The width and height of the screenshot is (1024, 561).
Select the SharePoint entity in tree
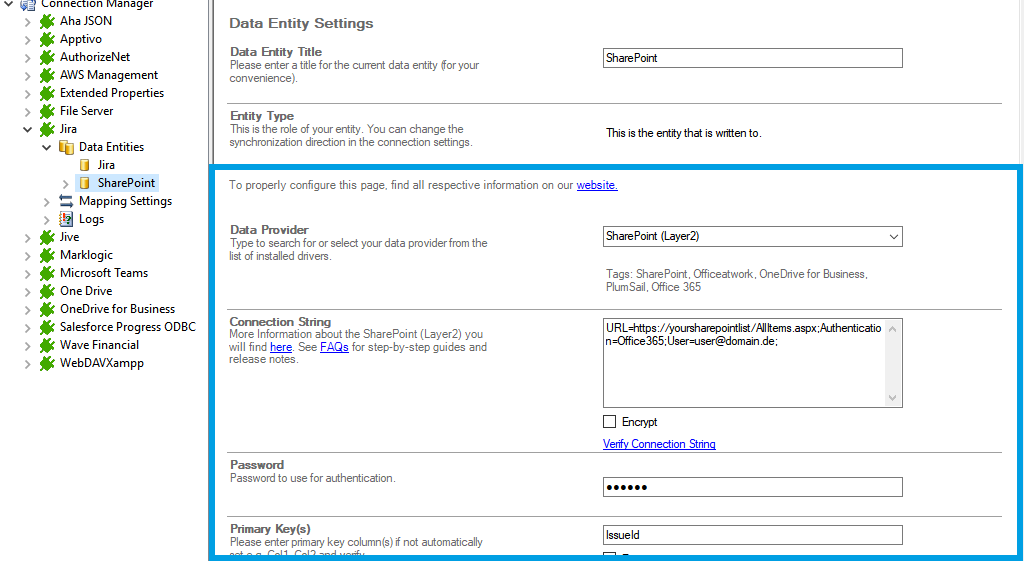click(x=126, y=183)
